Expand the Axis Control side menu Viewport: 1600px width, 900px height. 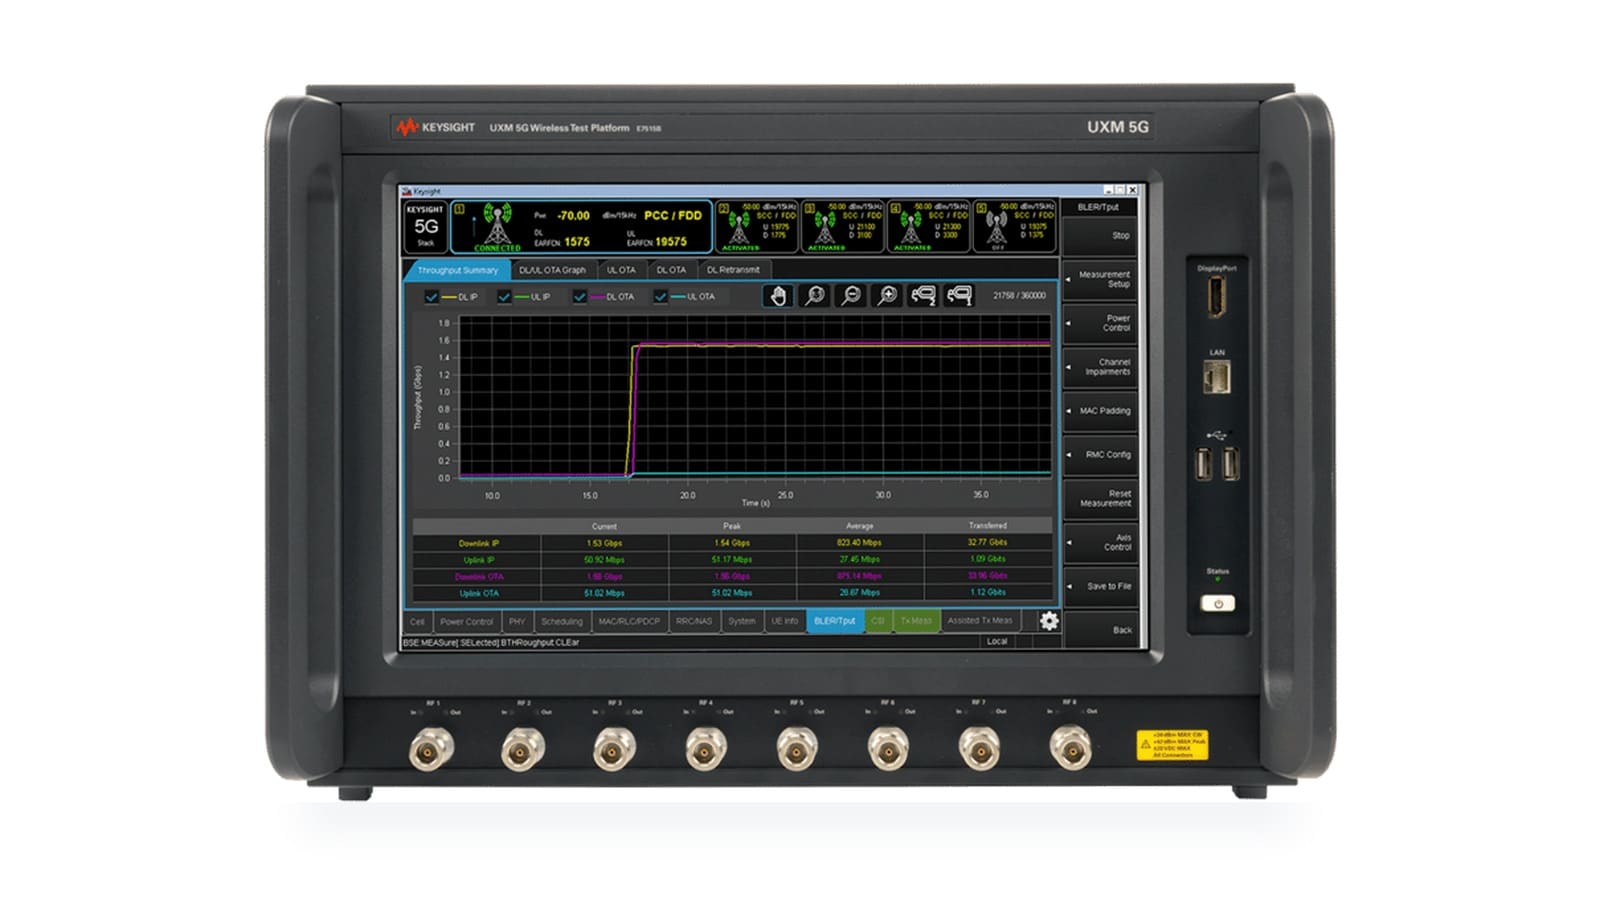click(x=1099, y=543)
